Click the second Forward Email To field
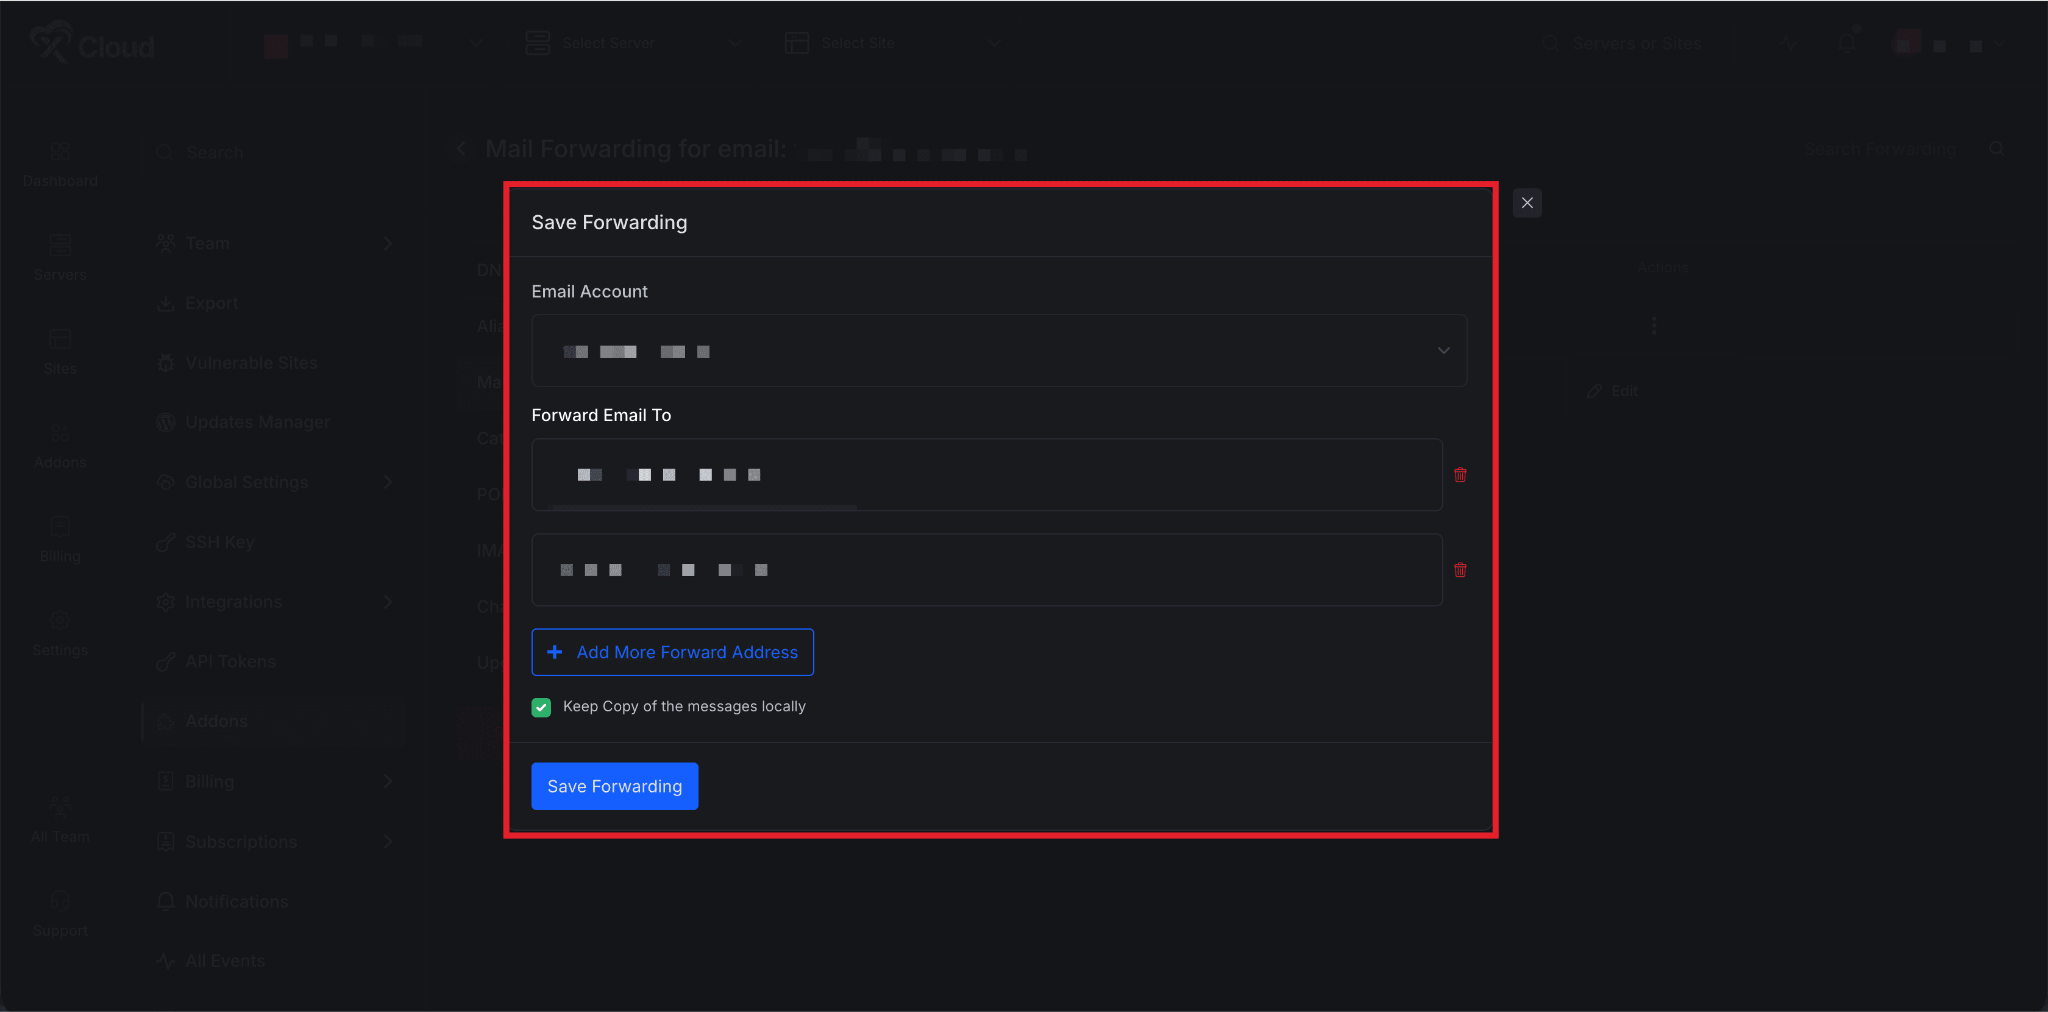 pos(987,570)
